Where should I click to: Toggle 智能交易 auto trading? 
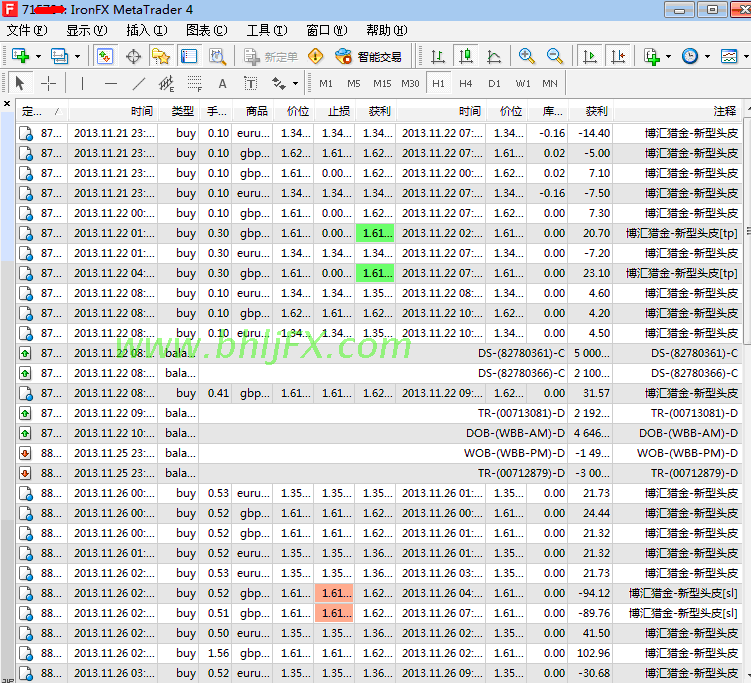368,57
